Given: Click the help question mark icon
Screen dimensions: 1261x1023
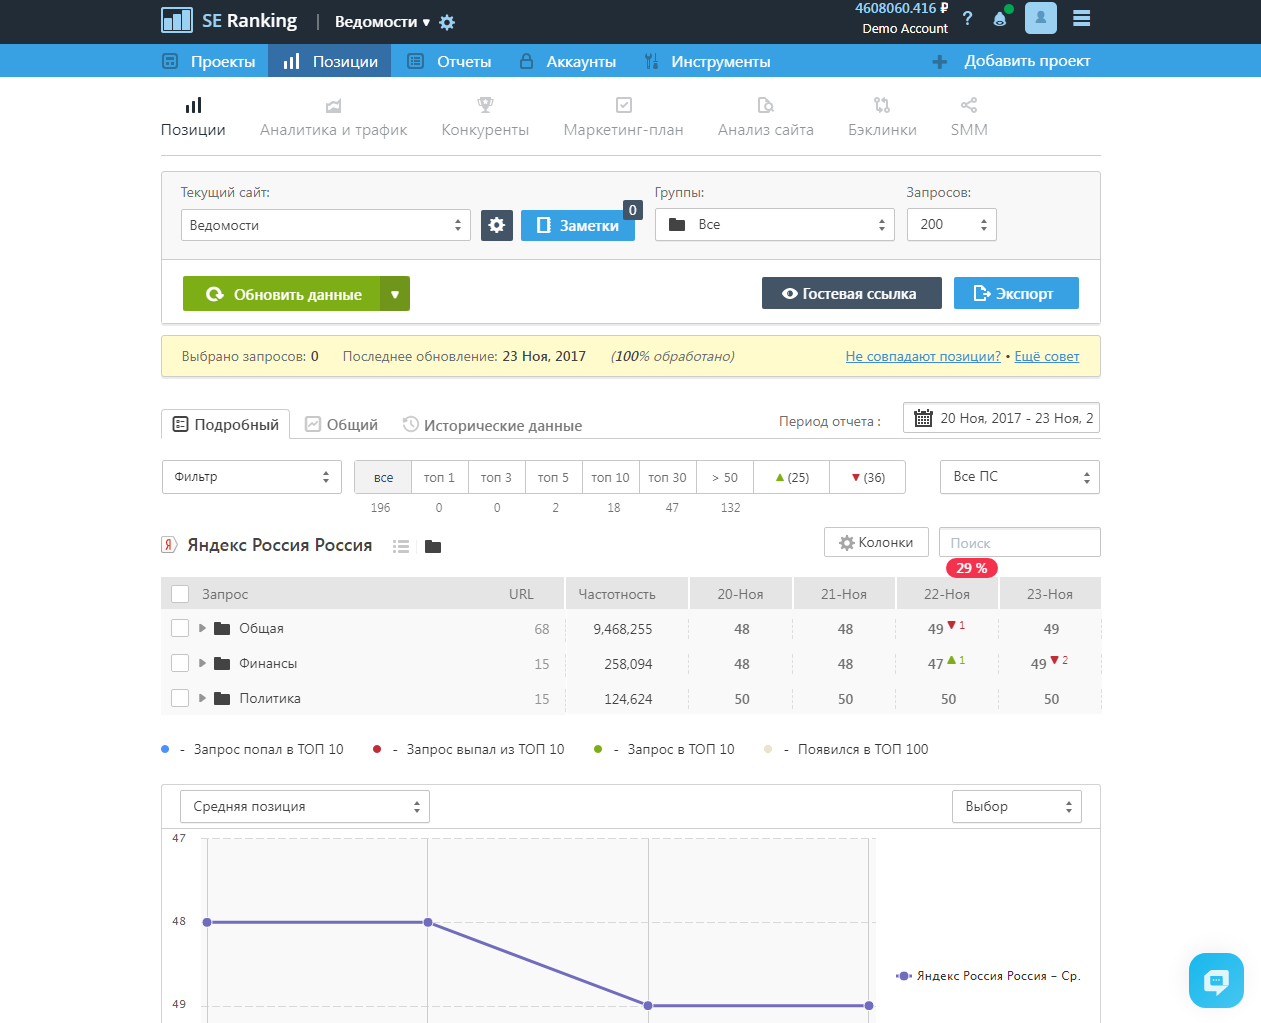Looking at the screenshot, I should (967, 18).
